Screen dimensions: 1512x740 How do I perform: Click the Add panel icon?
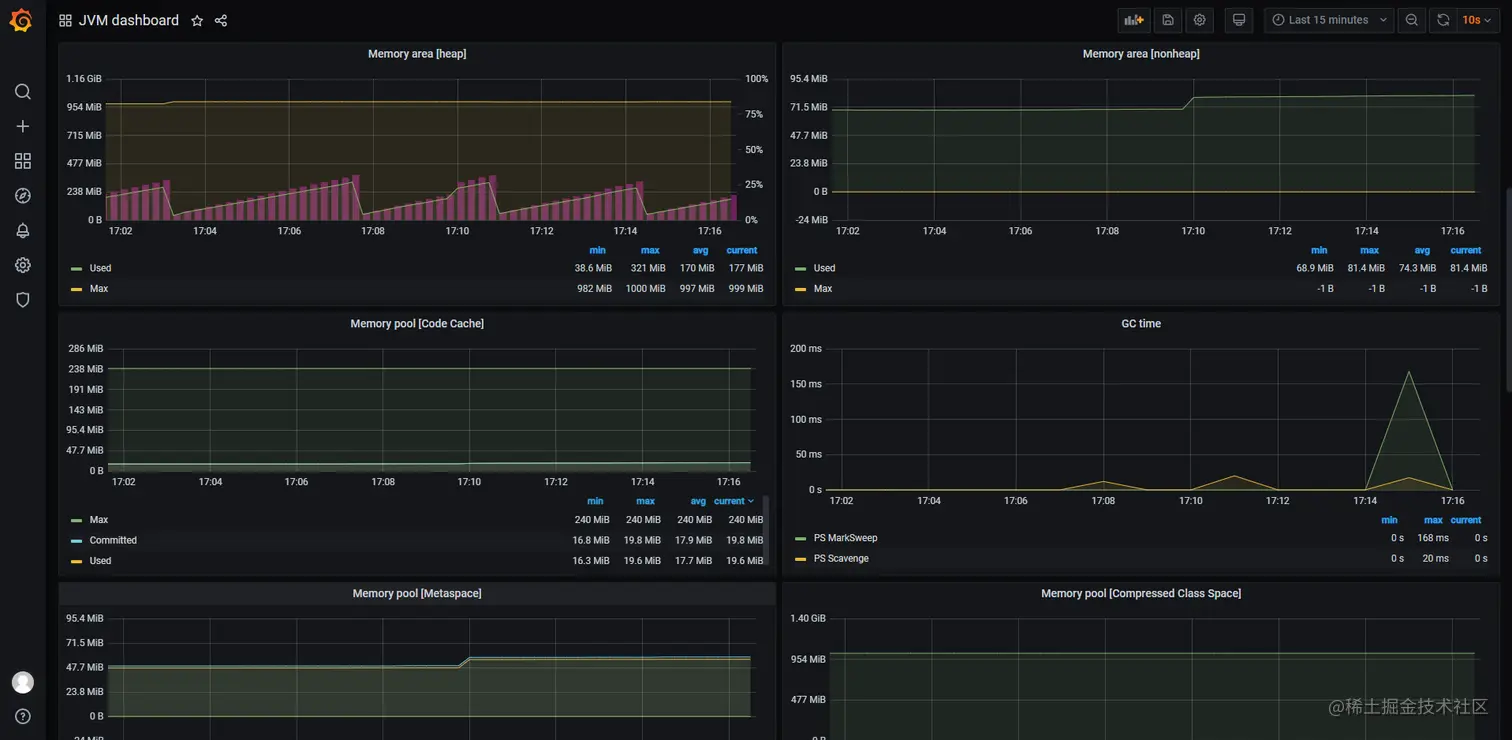[x=1133, y=20]
